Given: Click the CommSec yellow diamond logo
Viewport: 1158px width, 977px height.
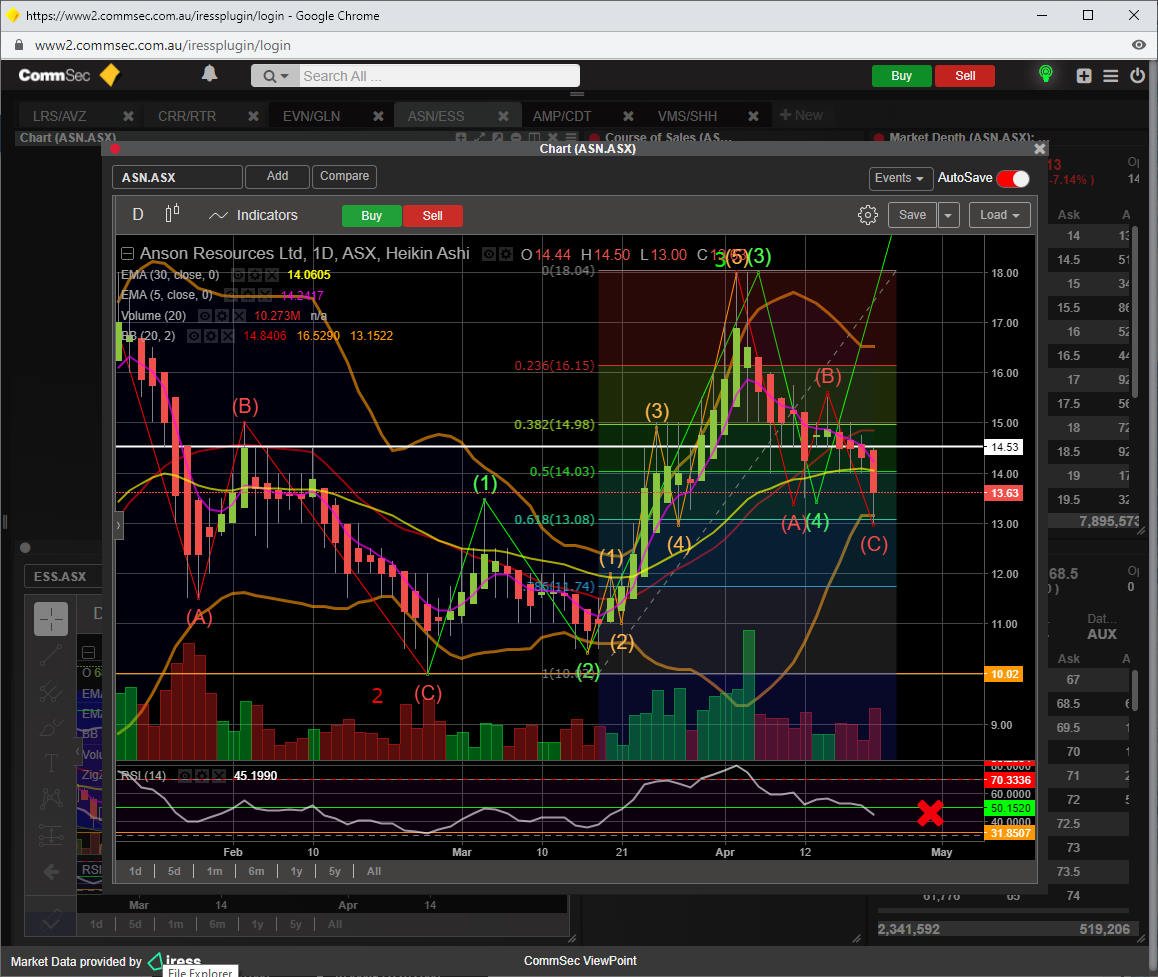Looking at the screenshot, I should (110, 75).
